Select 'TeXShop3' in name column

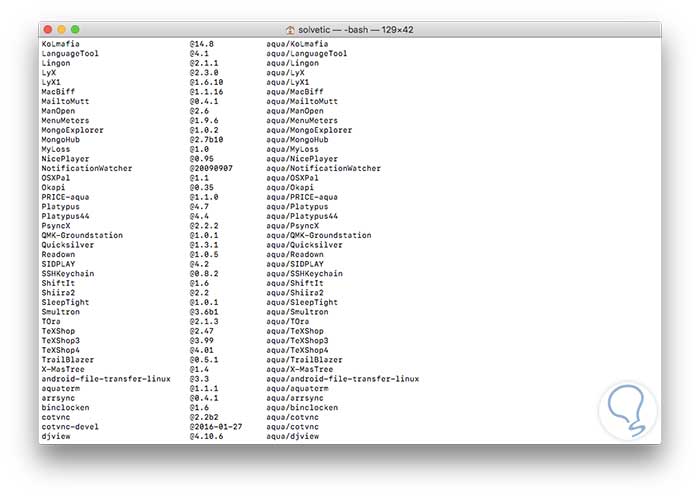60,341
